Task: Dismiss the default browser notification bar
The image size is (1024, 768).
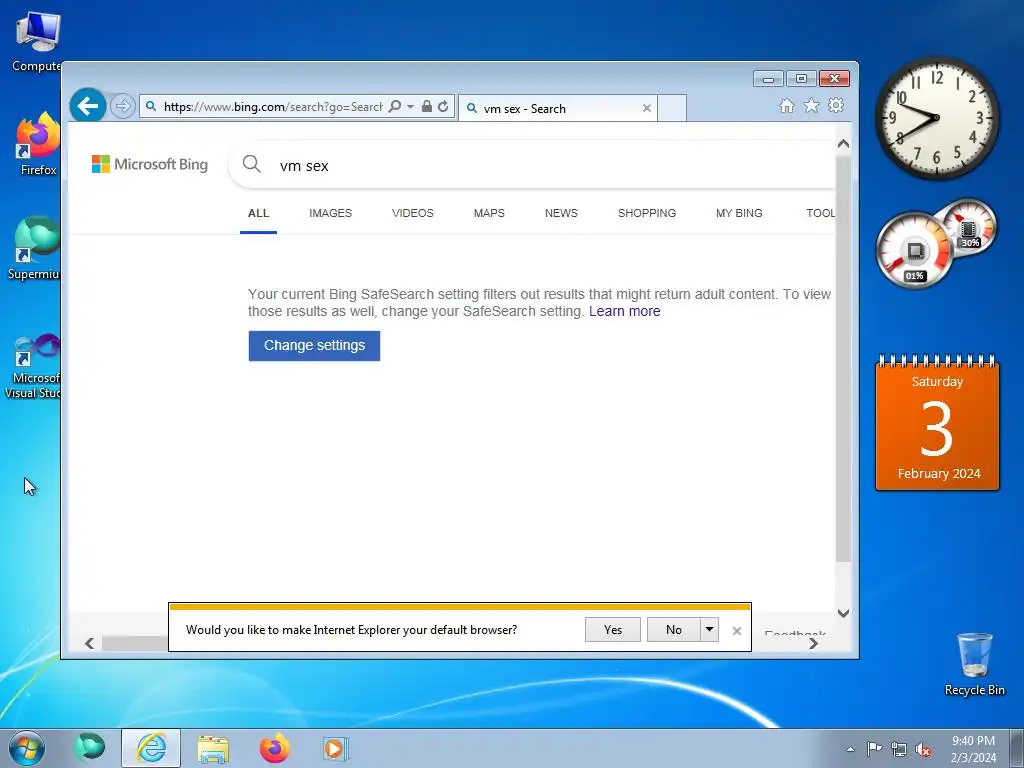Action: tap(737, 631)
